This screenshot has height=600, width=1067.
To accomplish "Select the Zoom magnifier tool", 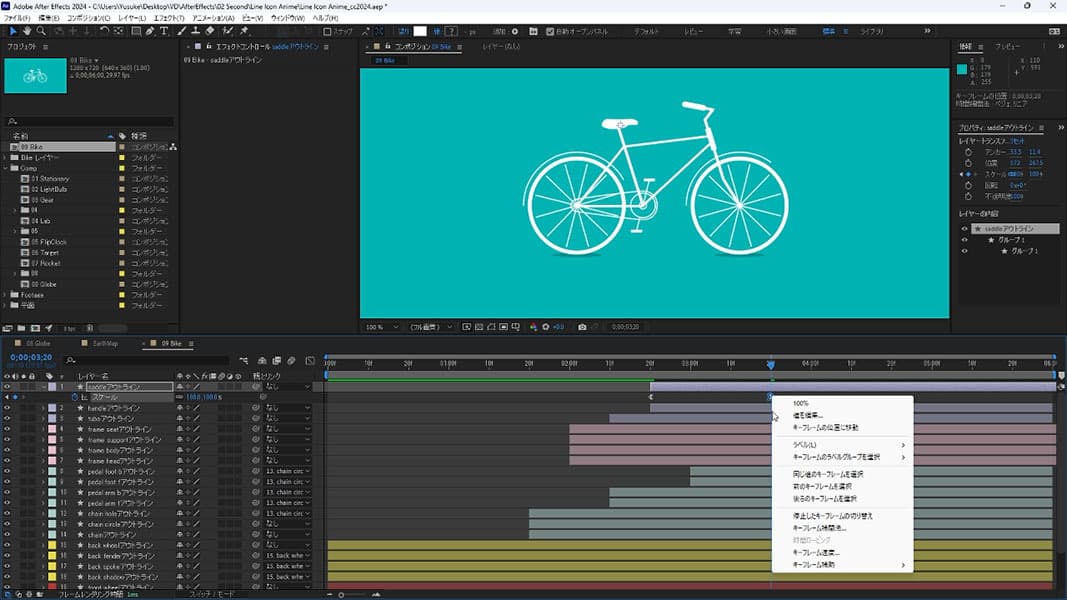I will tap(41, 31).
